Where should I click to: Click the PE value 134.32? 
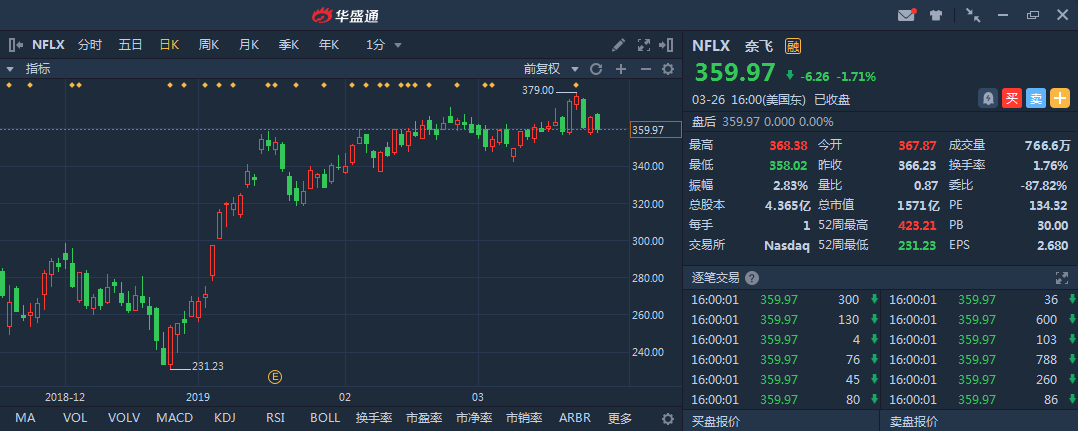pyautogui.click(x=1046, y=205)
